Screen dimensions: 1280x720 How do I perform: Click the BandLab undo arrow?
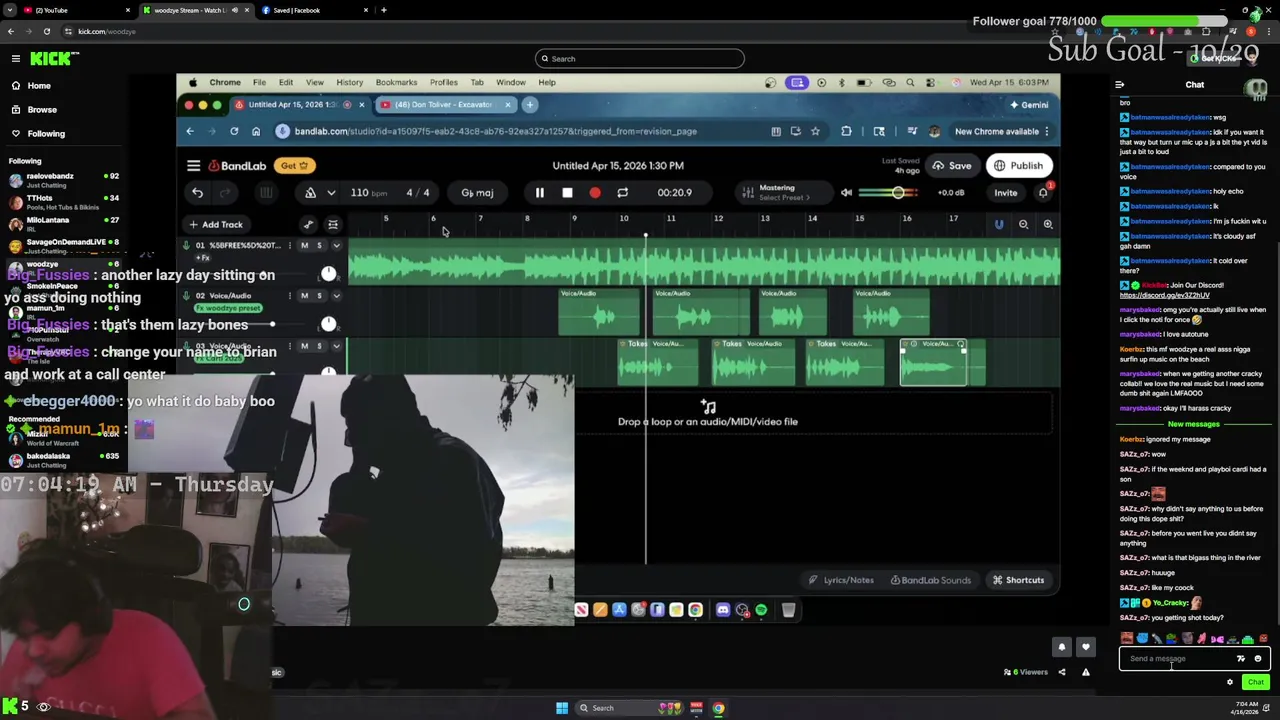(198, 193)
